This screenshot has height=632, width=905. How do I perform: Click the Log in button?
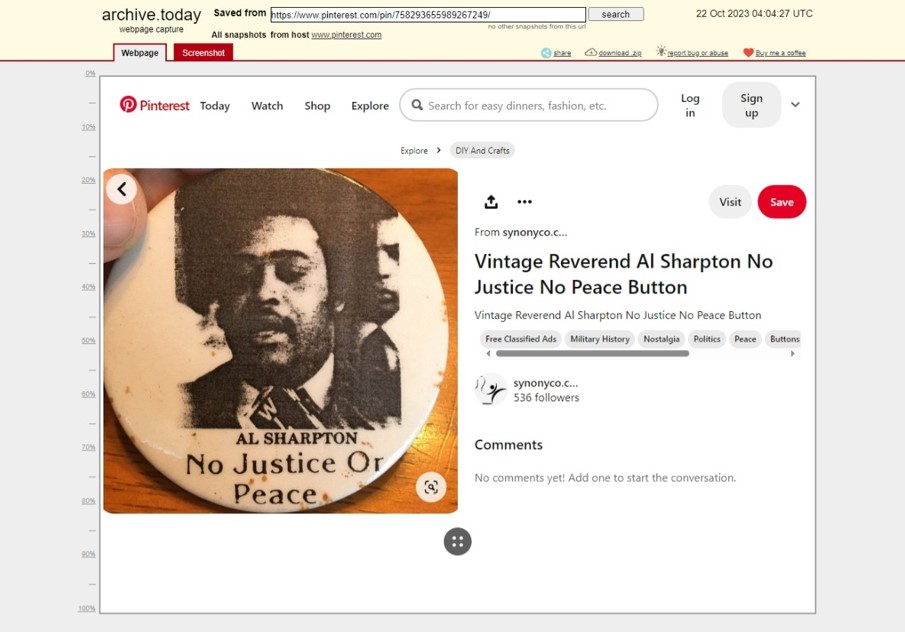point(690,105)
